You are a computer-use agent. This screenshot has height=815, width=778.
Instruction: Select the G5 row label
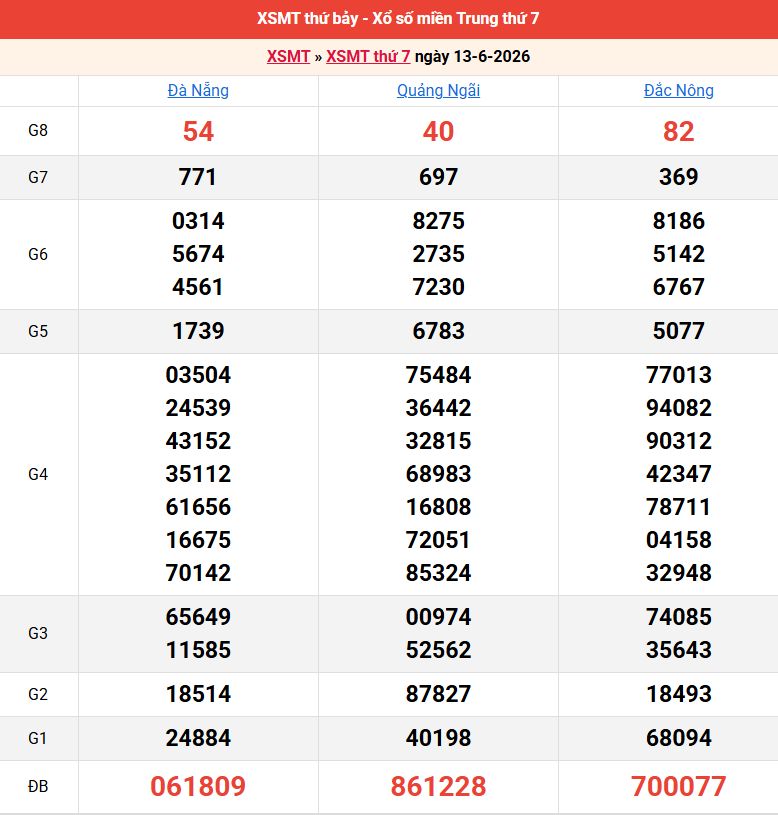pyautogui.click(x=38, y=331)
